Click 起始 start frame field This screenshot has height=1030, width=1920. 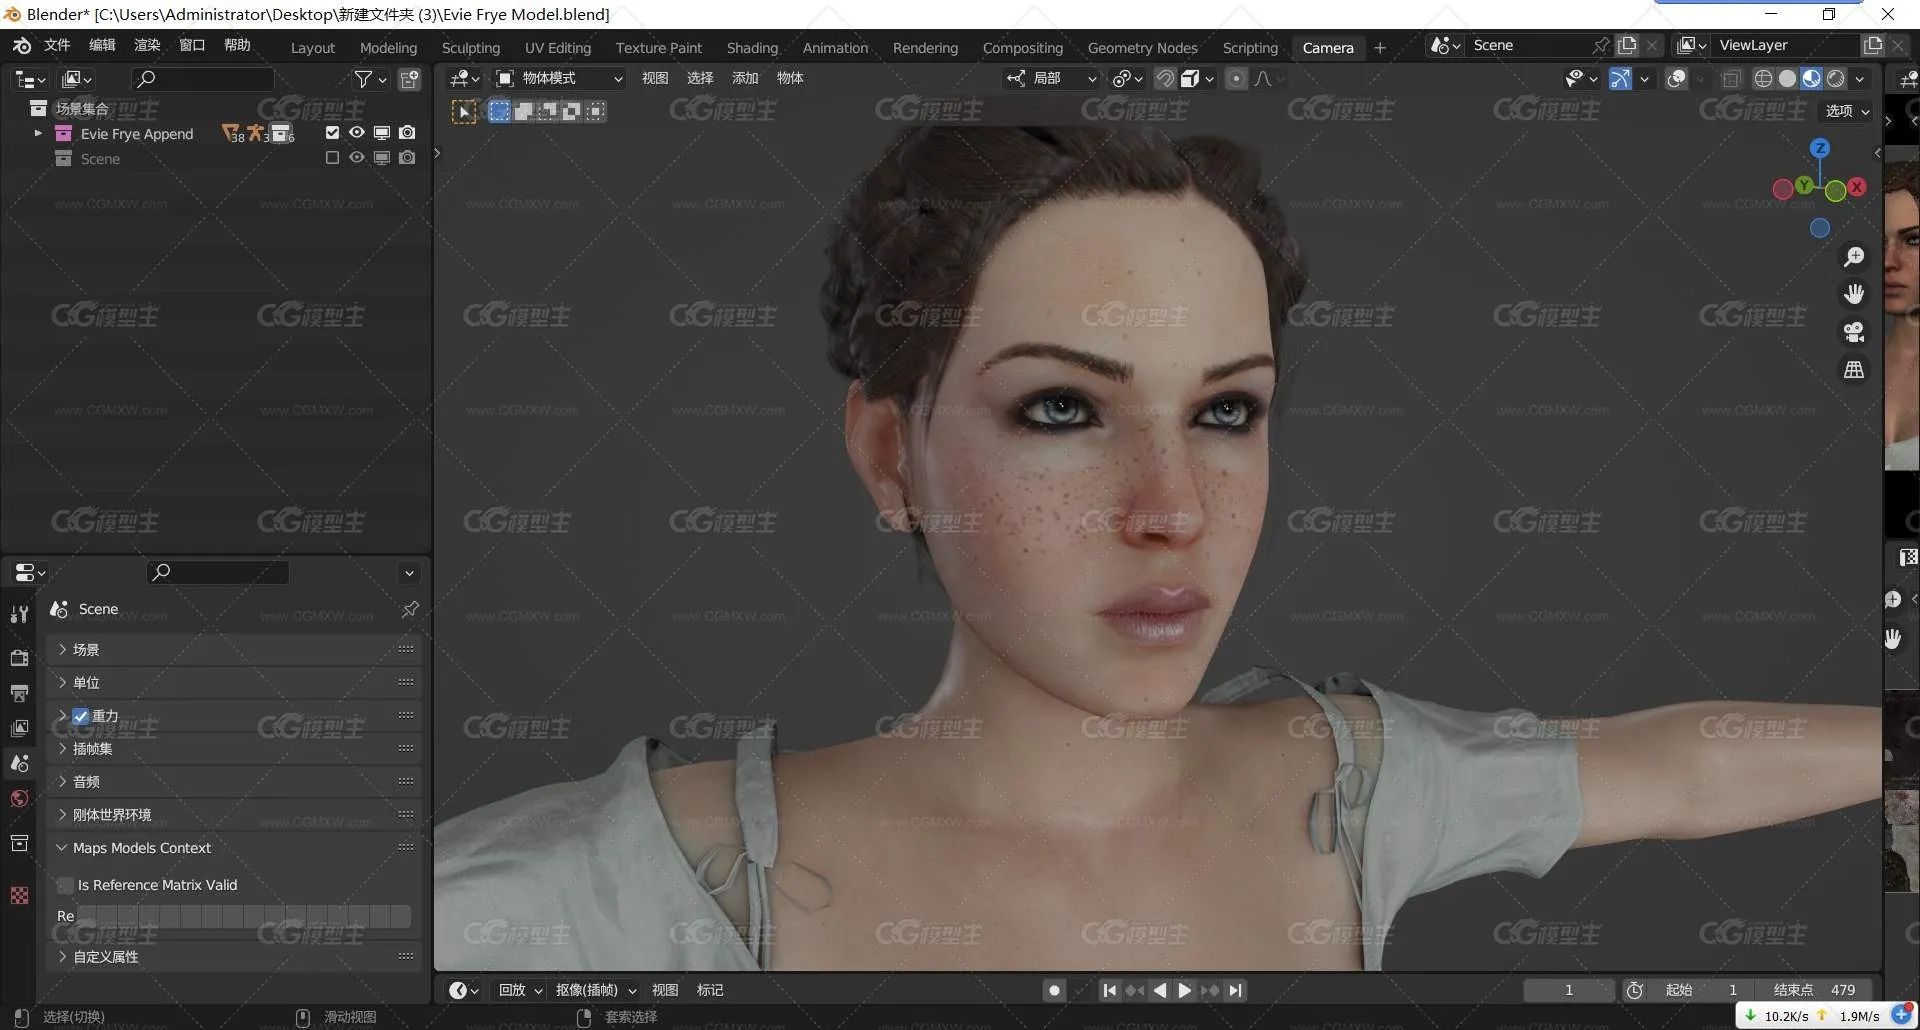(x=1701, y=990)
